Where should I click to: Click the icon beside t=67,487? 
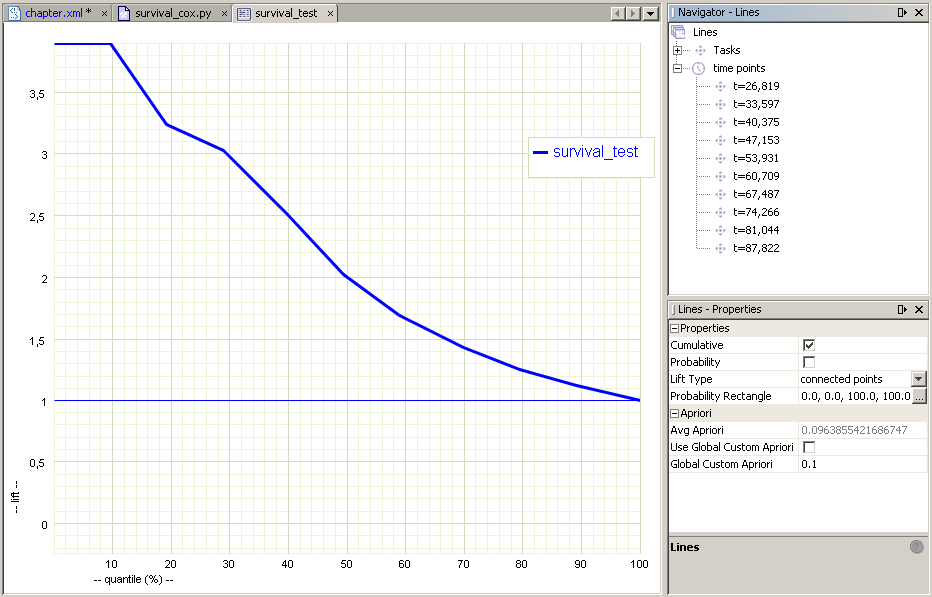[720, 194]
